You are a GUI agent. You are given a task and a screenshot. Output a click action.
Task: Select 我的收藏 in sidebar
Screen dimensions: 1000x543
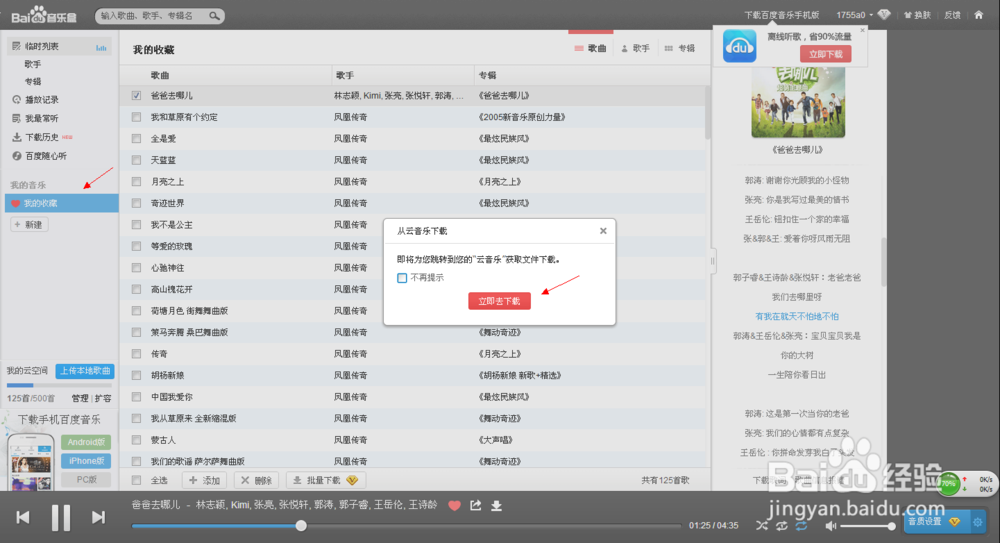(62, 203)
